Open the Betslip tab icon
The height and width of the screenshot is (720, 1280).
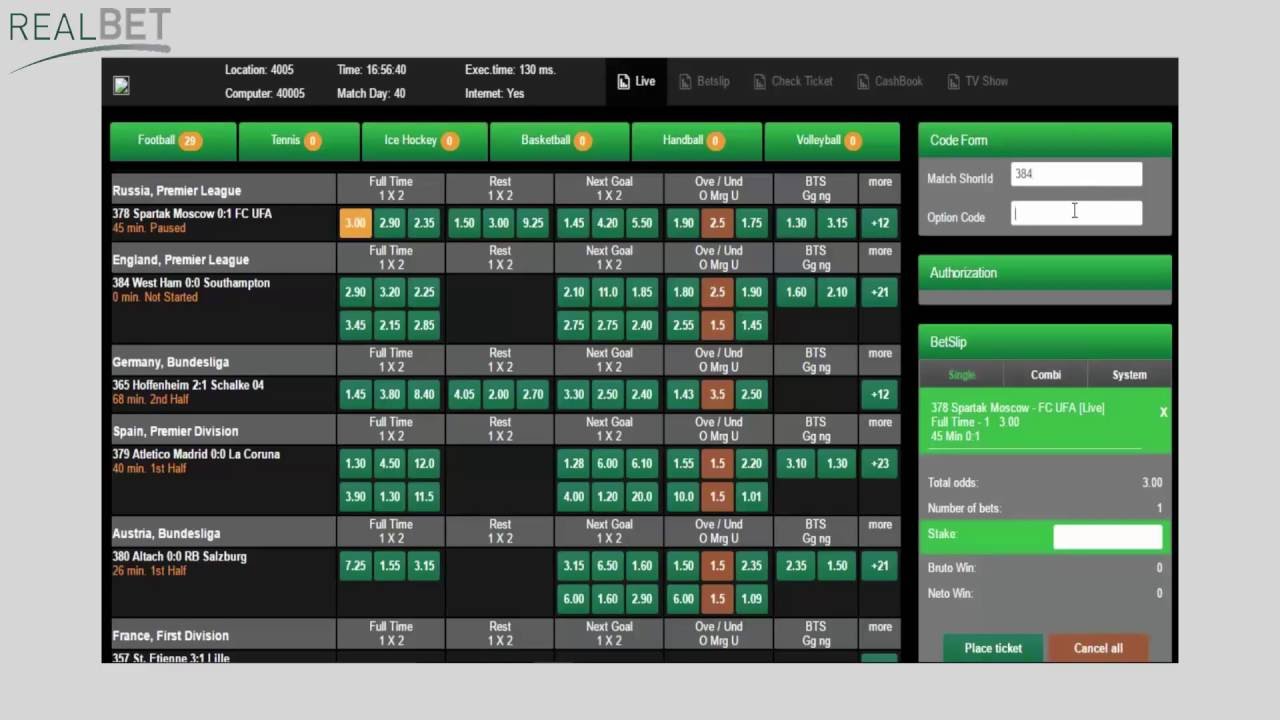coord(685,82)
